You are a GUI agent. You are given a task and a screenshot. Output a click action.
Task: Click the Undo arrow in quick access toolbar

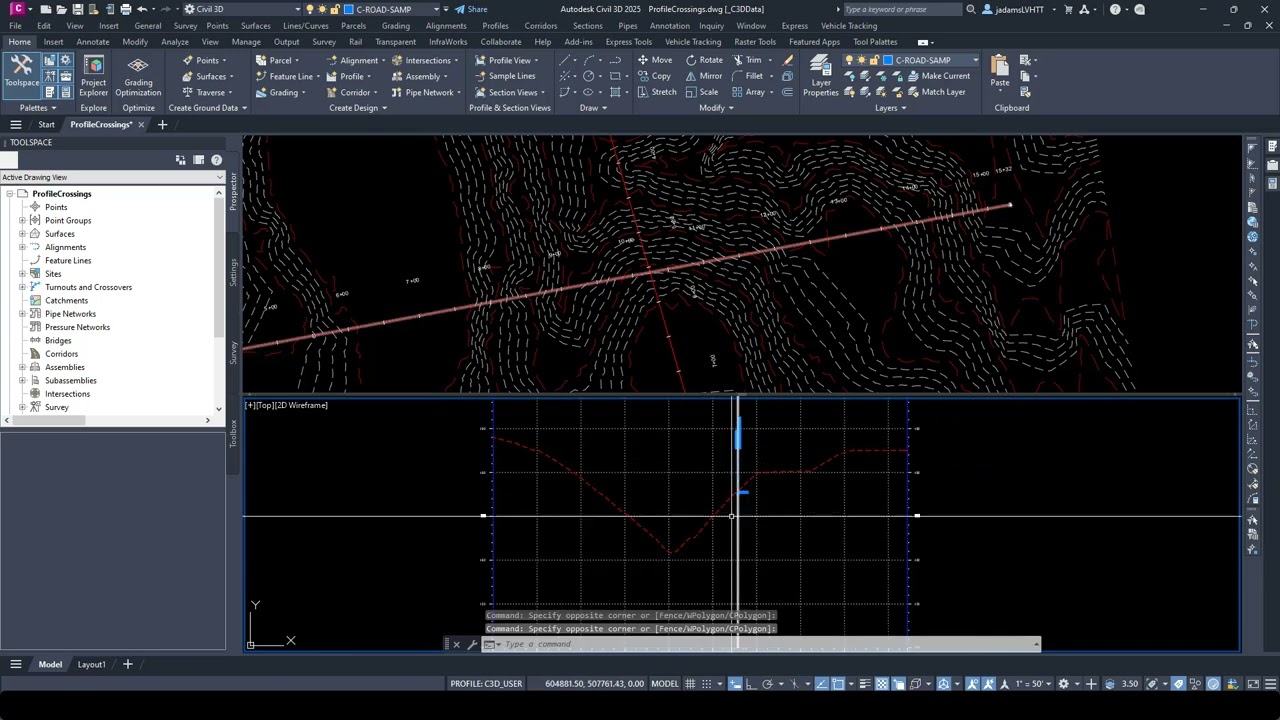coord(142,9)
